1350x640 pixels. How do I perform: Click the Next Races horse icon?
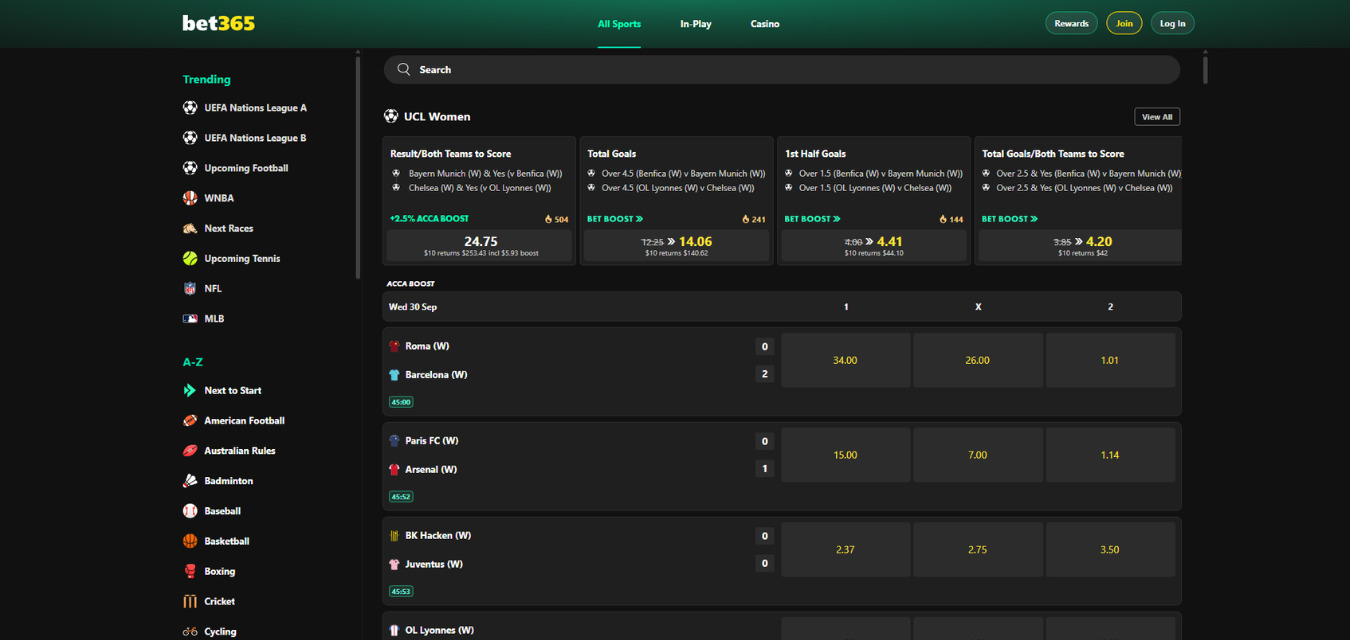point(190,228)
